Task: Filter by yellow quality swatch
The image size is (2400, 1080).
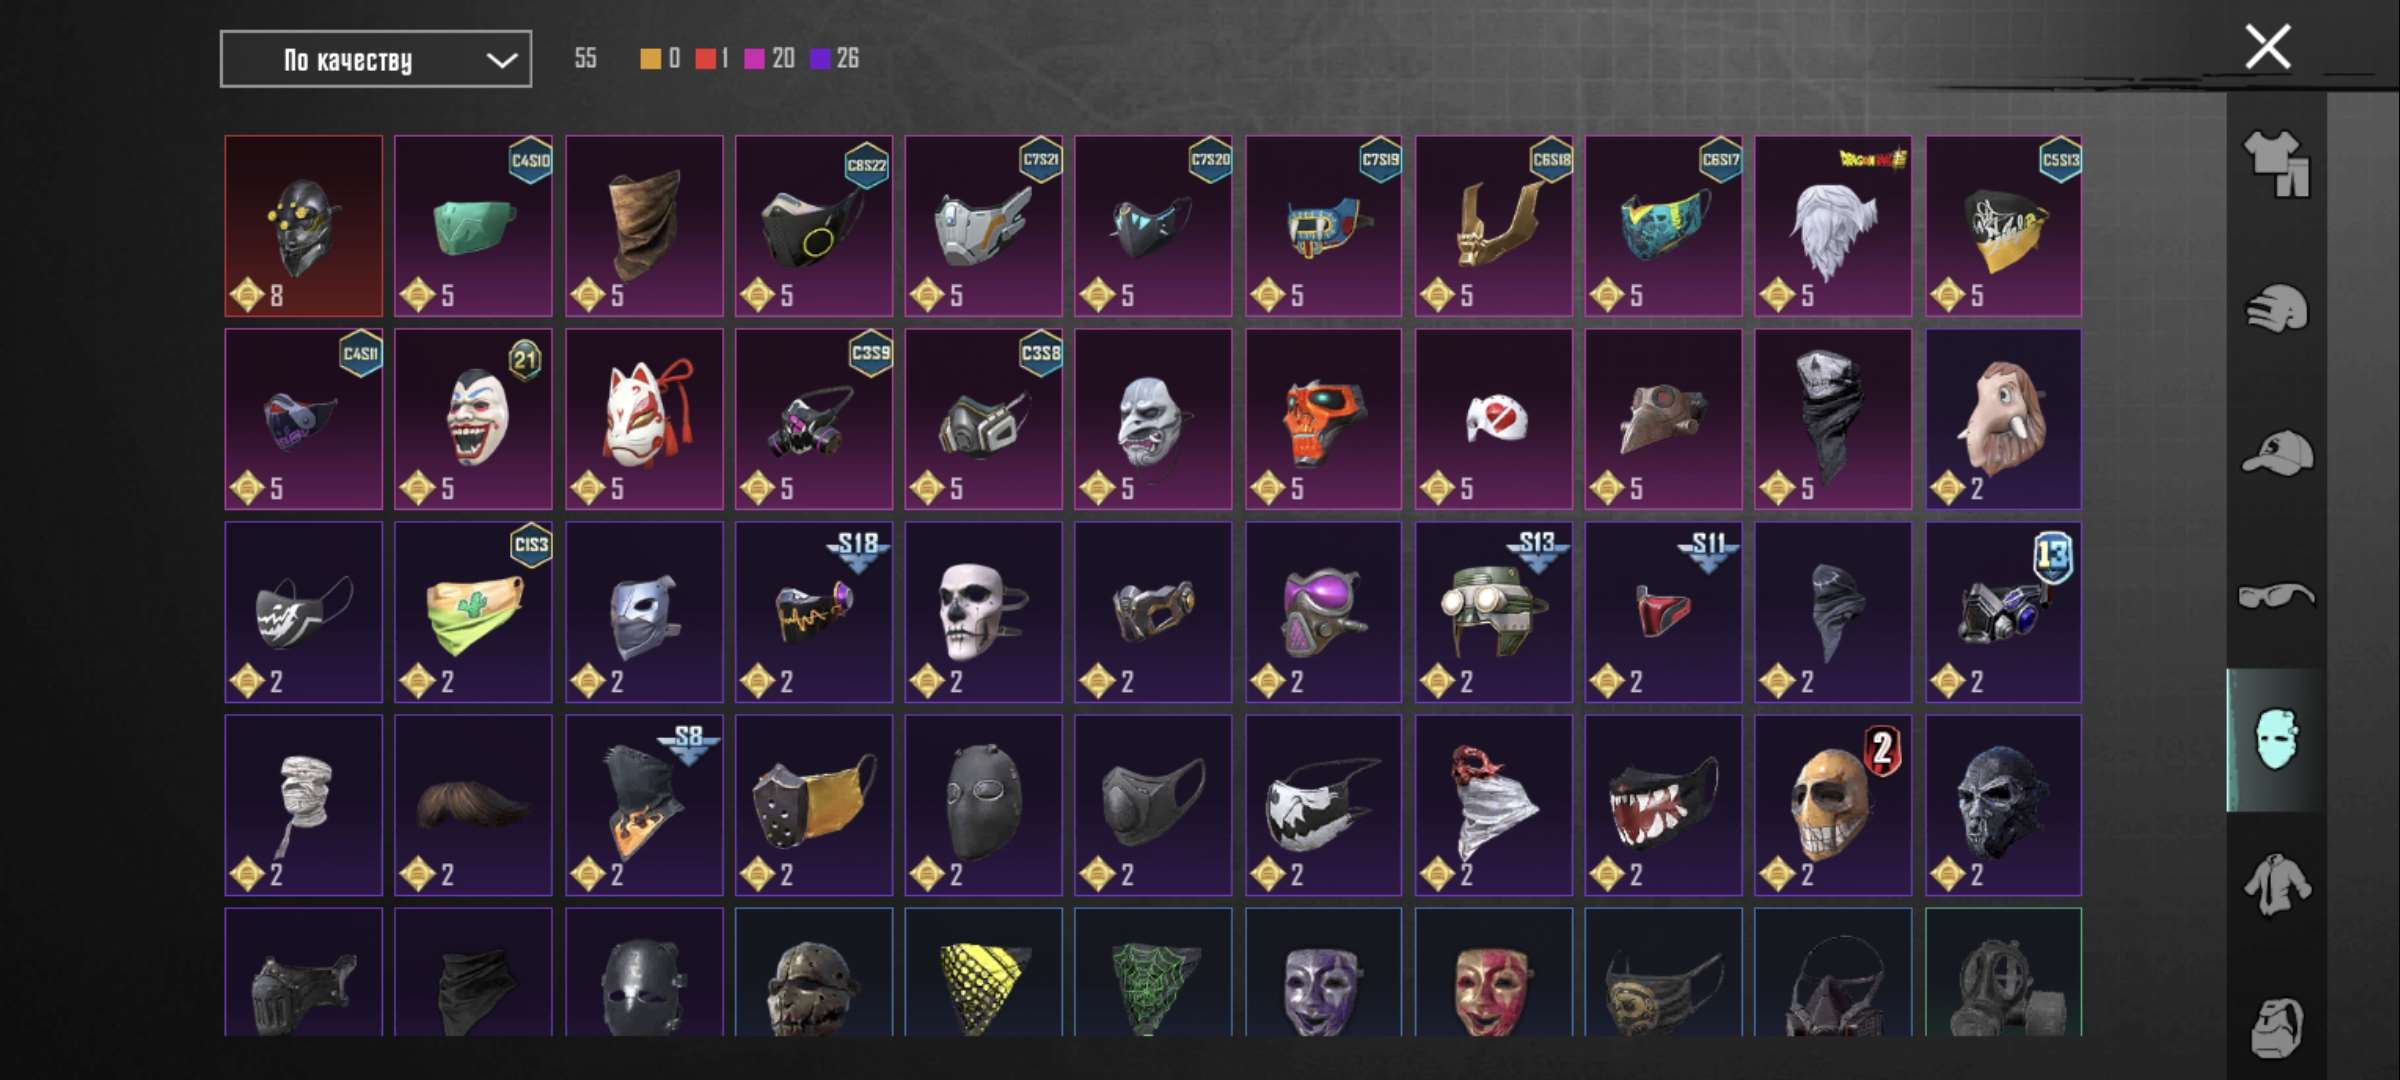Action: point(650,59)
